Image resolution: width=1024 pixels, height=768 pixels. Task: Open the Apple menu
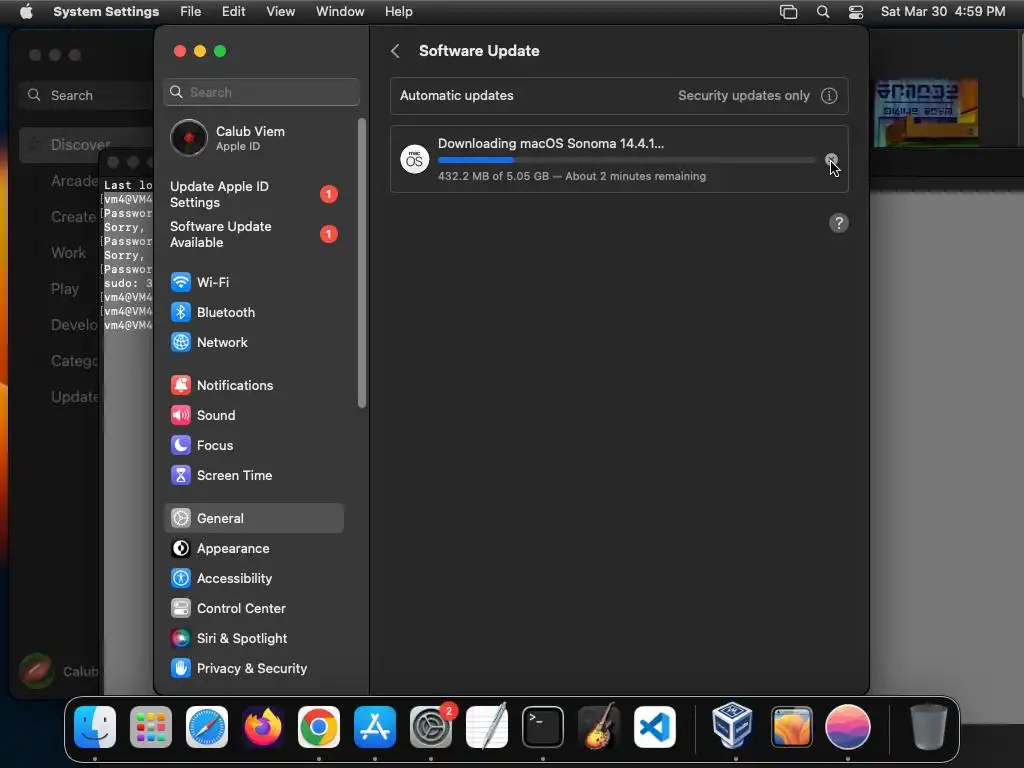coord(26,12)
